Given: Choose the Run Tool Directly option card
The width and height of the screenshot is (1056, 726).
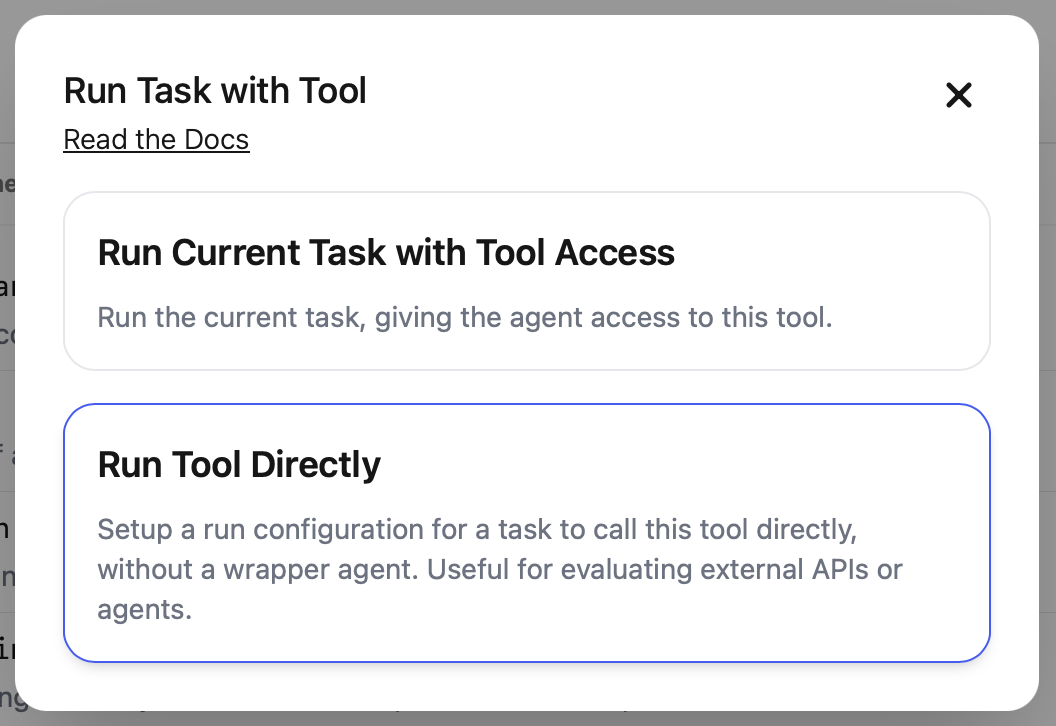Looking at the screenshot, I should 526,533.
